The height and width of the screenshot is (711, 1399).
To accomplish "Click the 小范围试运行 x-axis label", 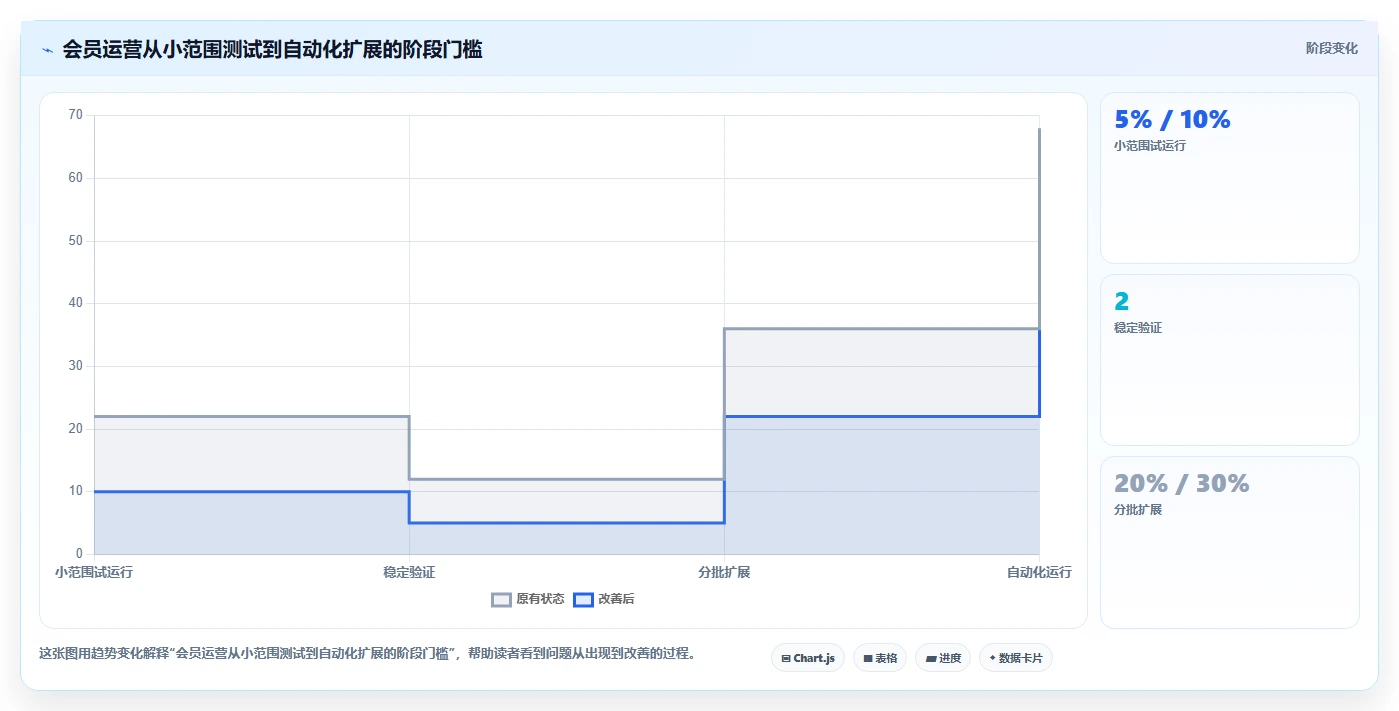I will click(x=94, y=573).
